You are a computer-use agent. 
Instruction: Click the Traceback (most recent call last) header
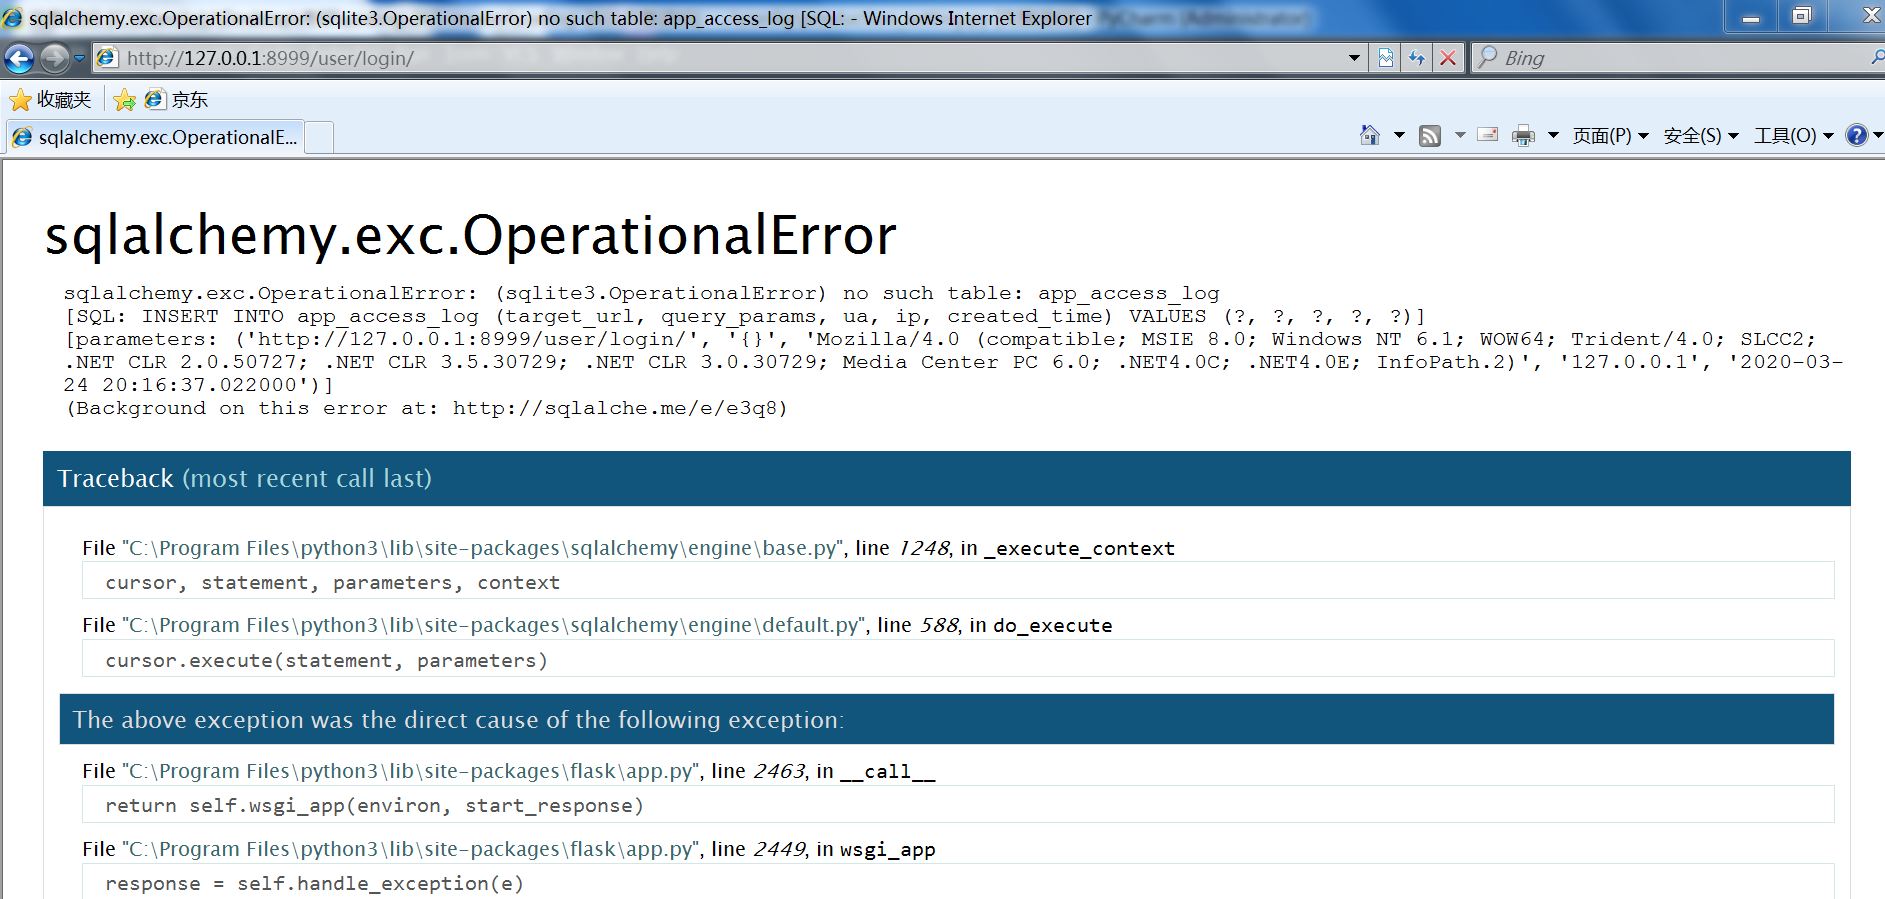click(x=946, y=478)
